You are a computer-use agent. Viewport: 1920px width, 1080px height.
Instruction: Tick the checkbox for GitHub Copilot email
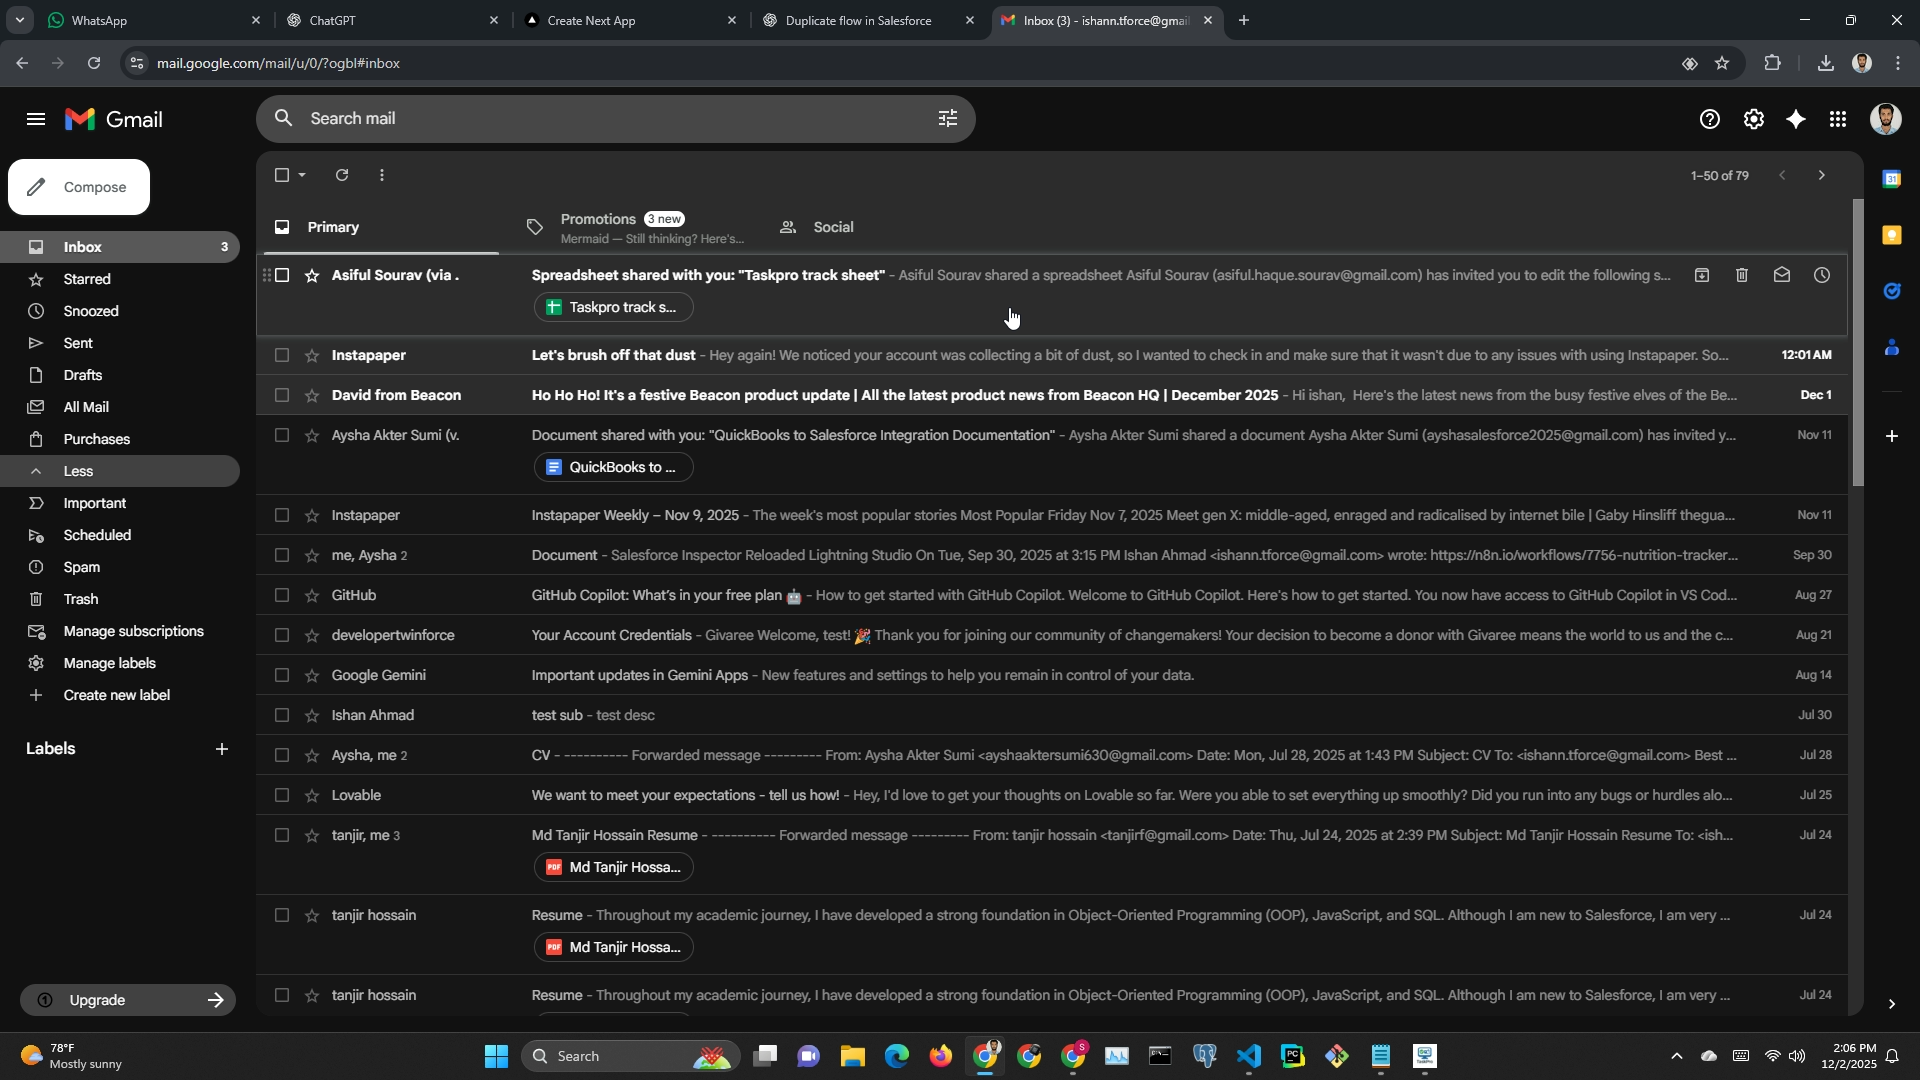(282, 595)
